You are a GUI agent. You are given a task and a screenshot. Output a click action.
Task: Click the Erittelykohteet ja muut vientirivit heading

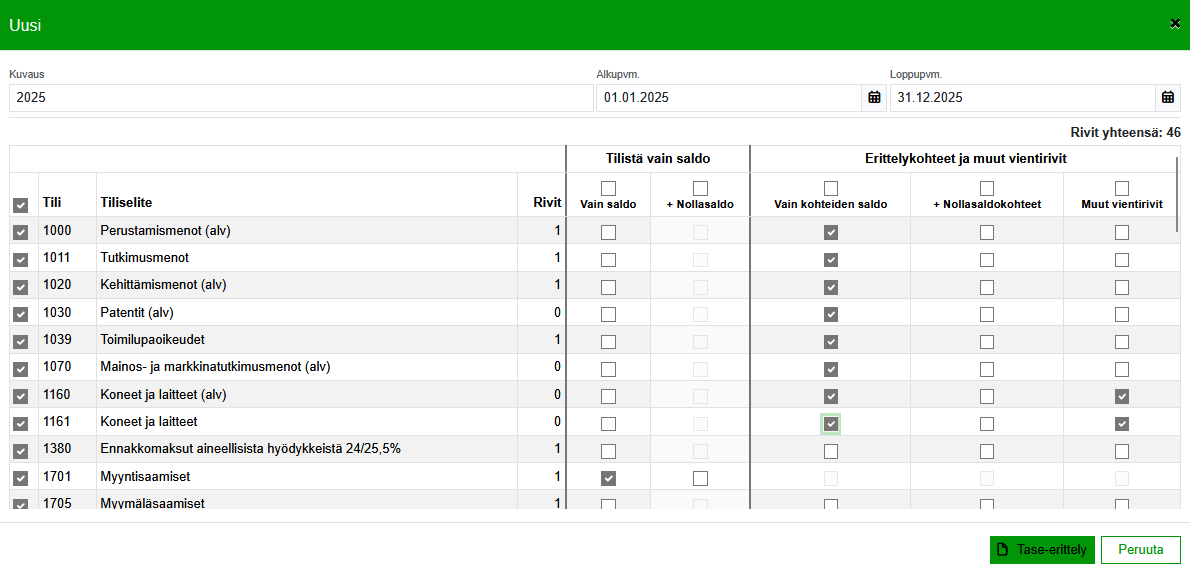tap(965, 159)
